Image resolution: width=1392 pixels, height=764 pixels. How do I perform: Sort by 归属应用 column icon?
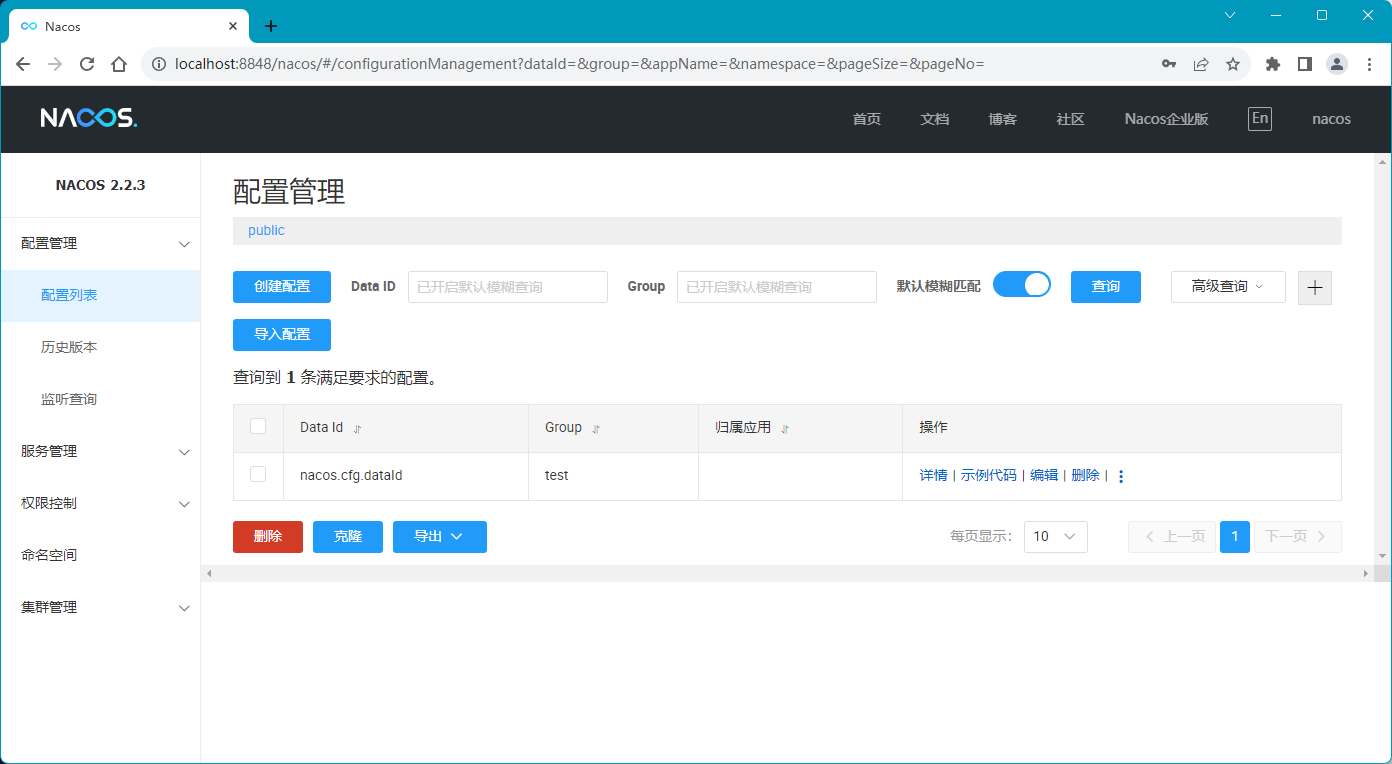tap(785, 428)
